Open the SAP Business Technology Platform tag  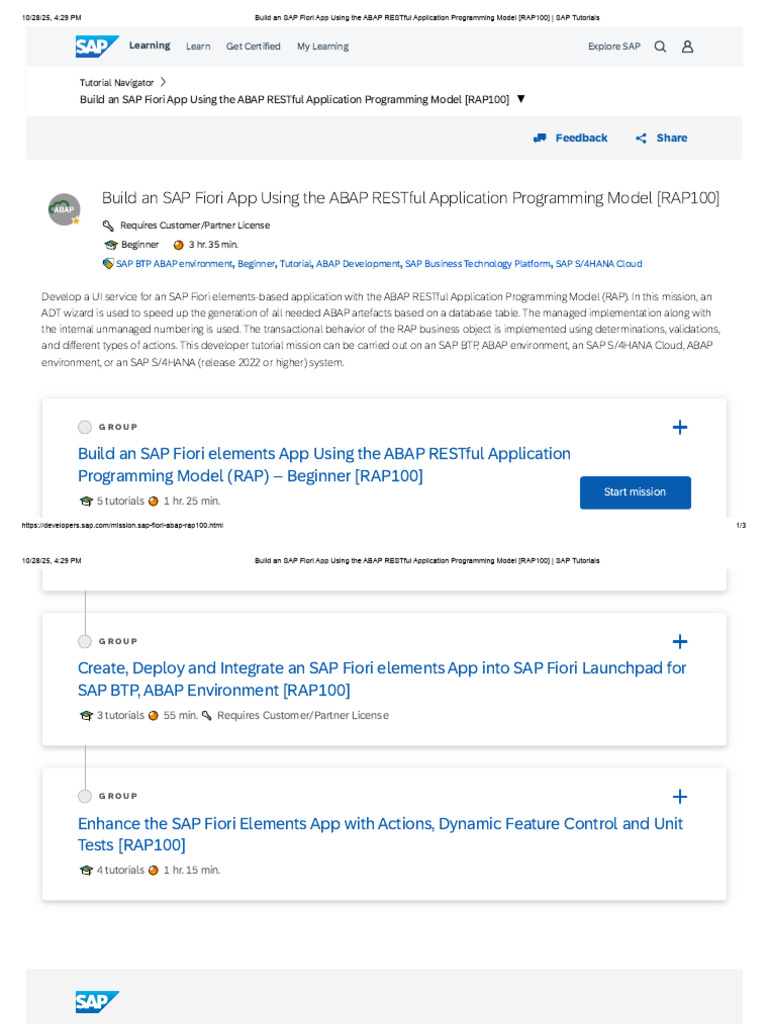tap(478, 264)
